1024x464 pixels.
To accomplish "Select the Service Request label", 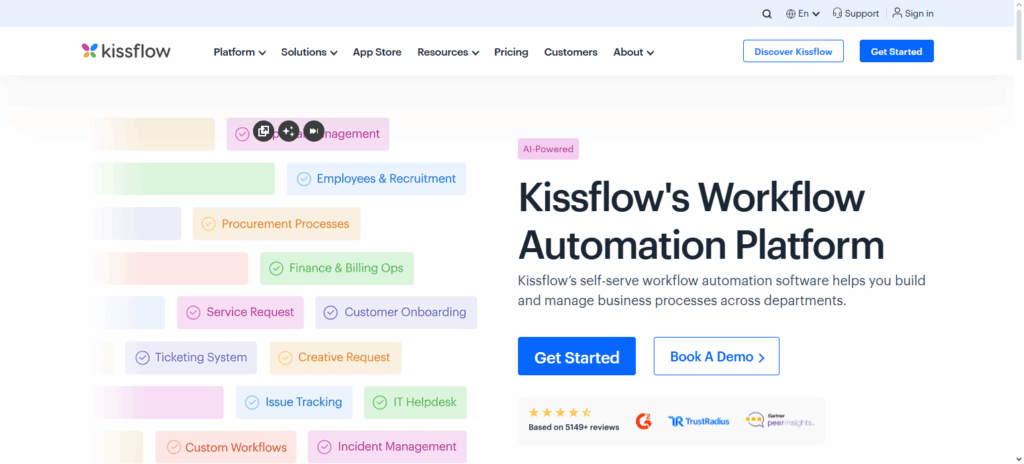I will [250, 312].
